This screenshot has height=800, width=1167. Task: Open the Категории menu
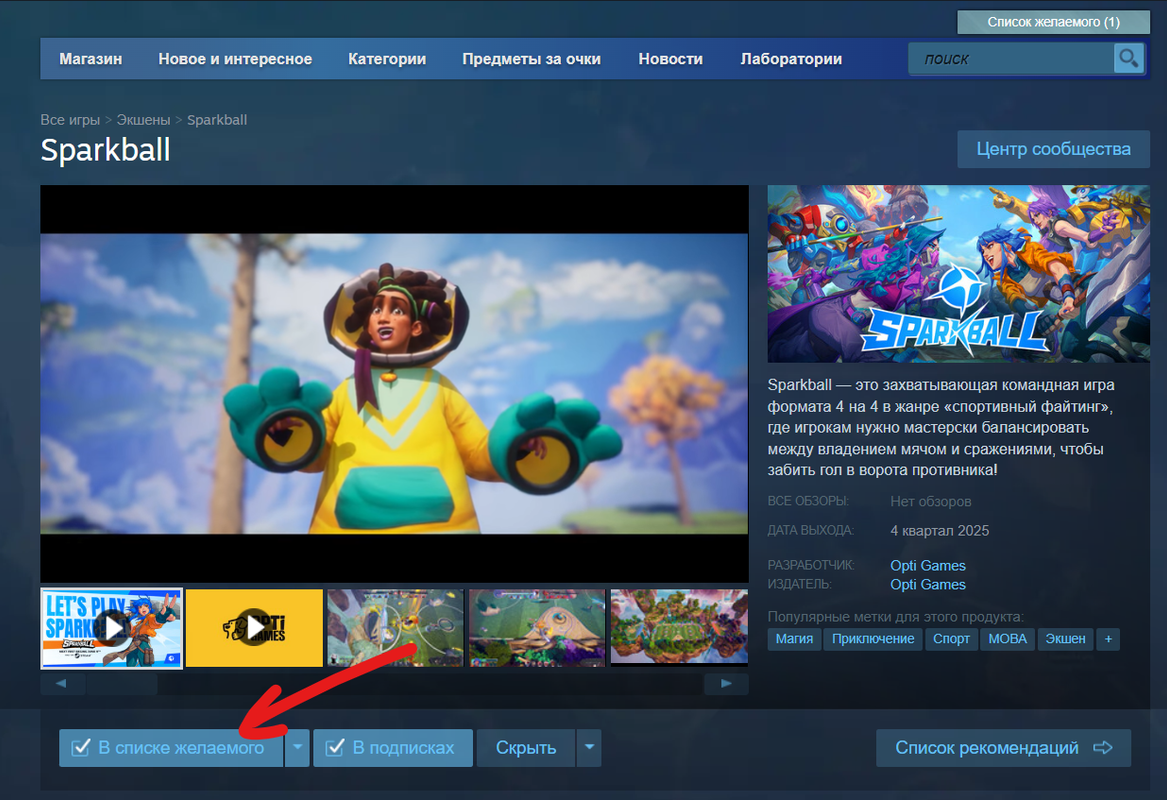point(387,59)
